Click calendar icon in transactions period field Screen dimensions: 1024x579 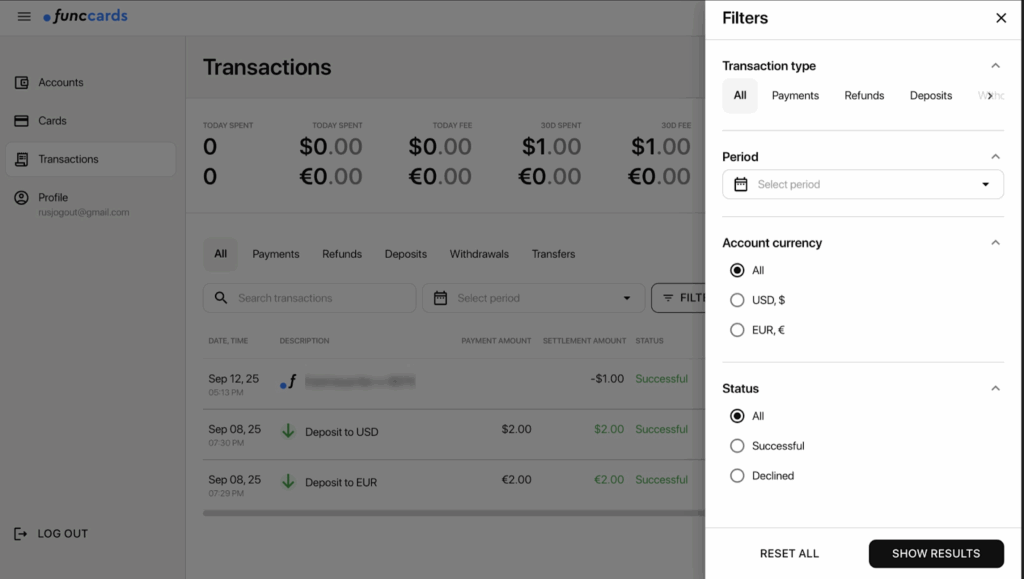441,298
